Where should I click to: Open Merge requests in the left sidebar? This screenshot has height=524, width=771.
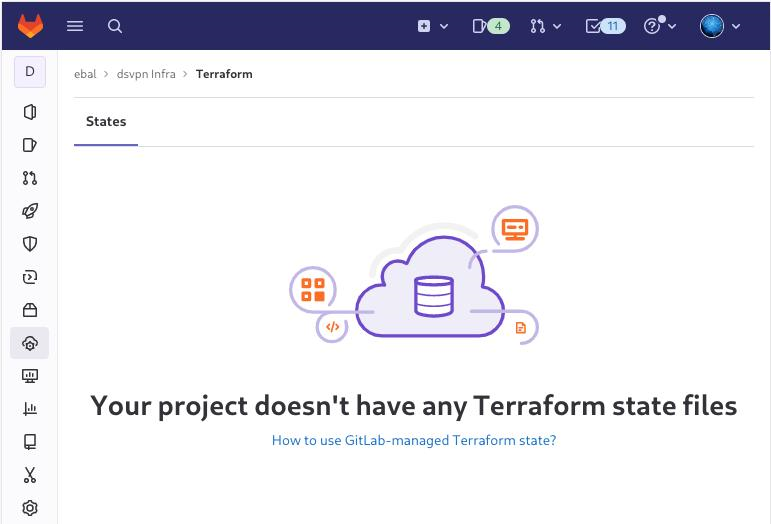coord(30,178)
